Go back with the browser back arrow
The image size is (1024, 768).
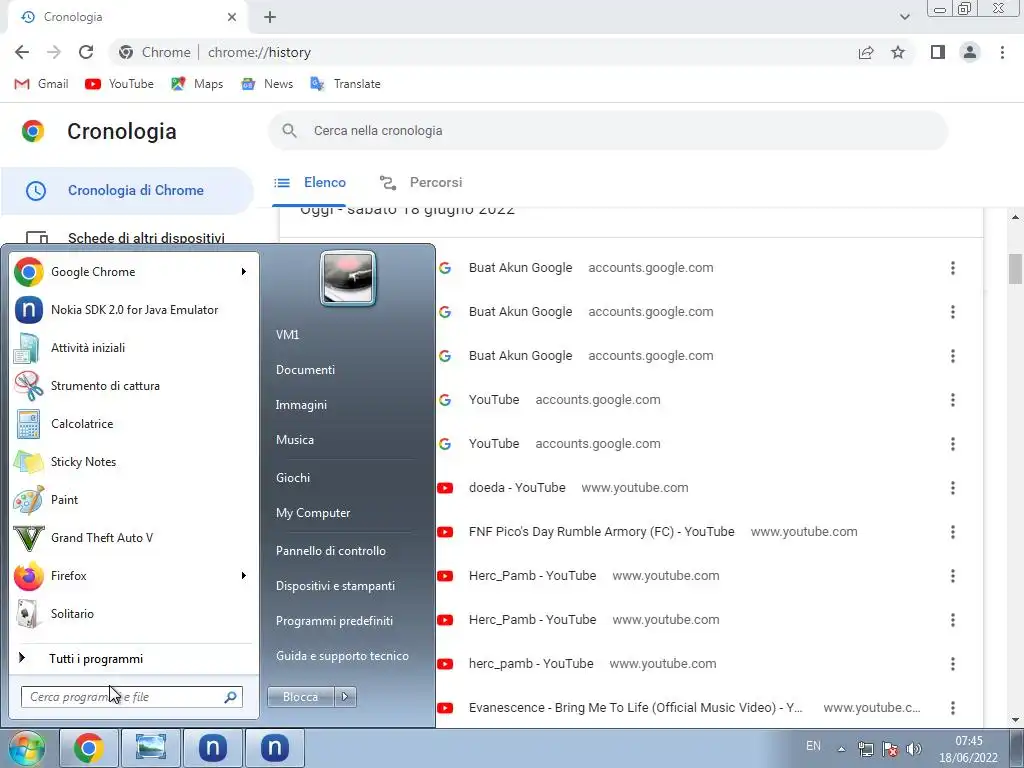click(22, 52)
